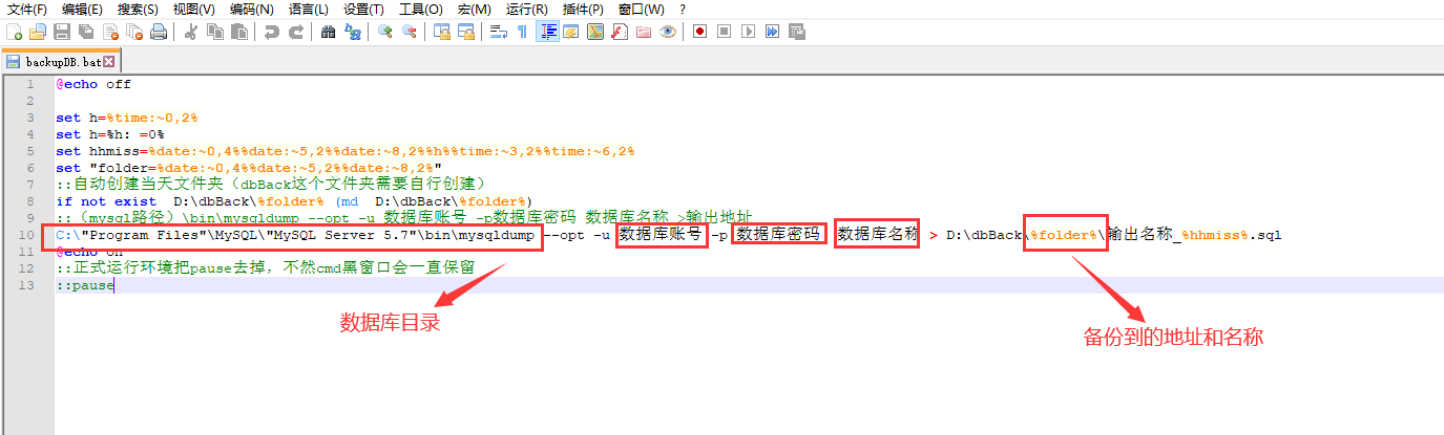Toggle the indent guide button
The height and width of the screenshot is (435, 1444).
pos(547,32)
